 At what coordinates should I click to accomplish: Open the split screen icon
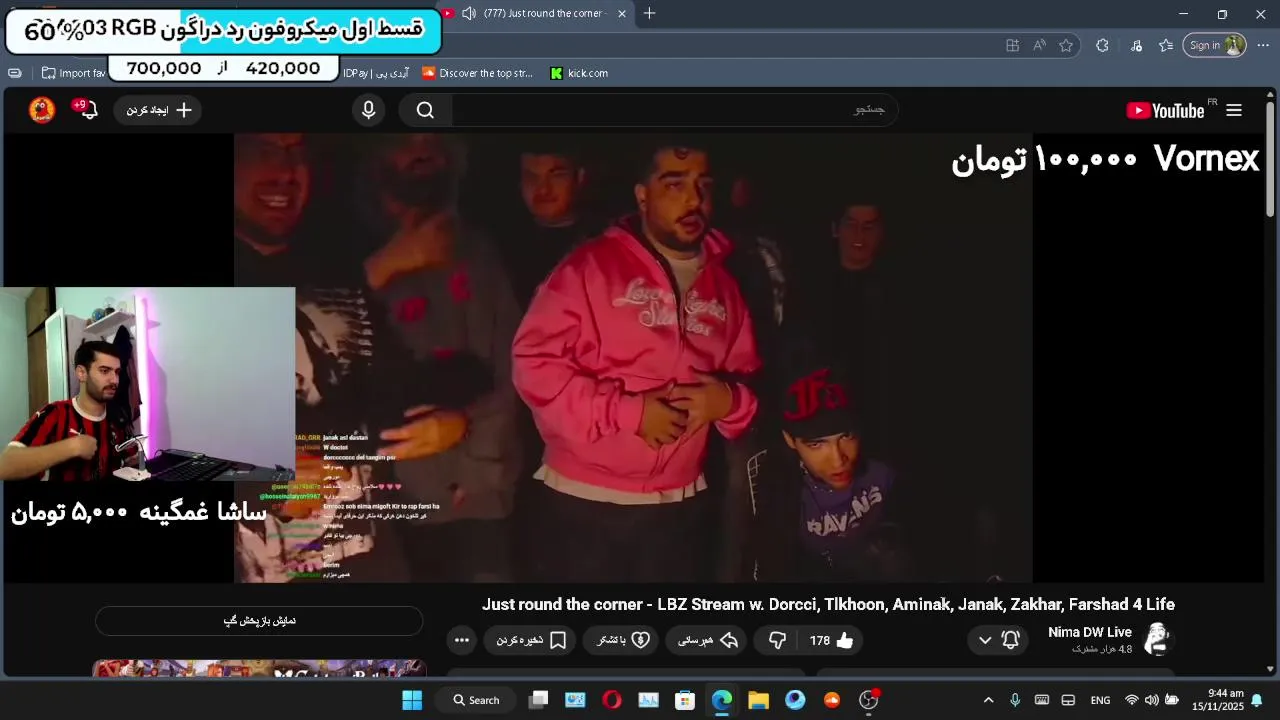(1013, 45)
